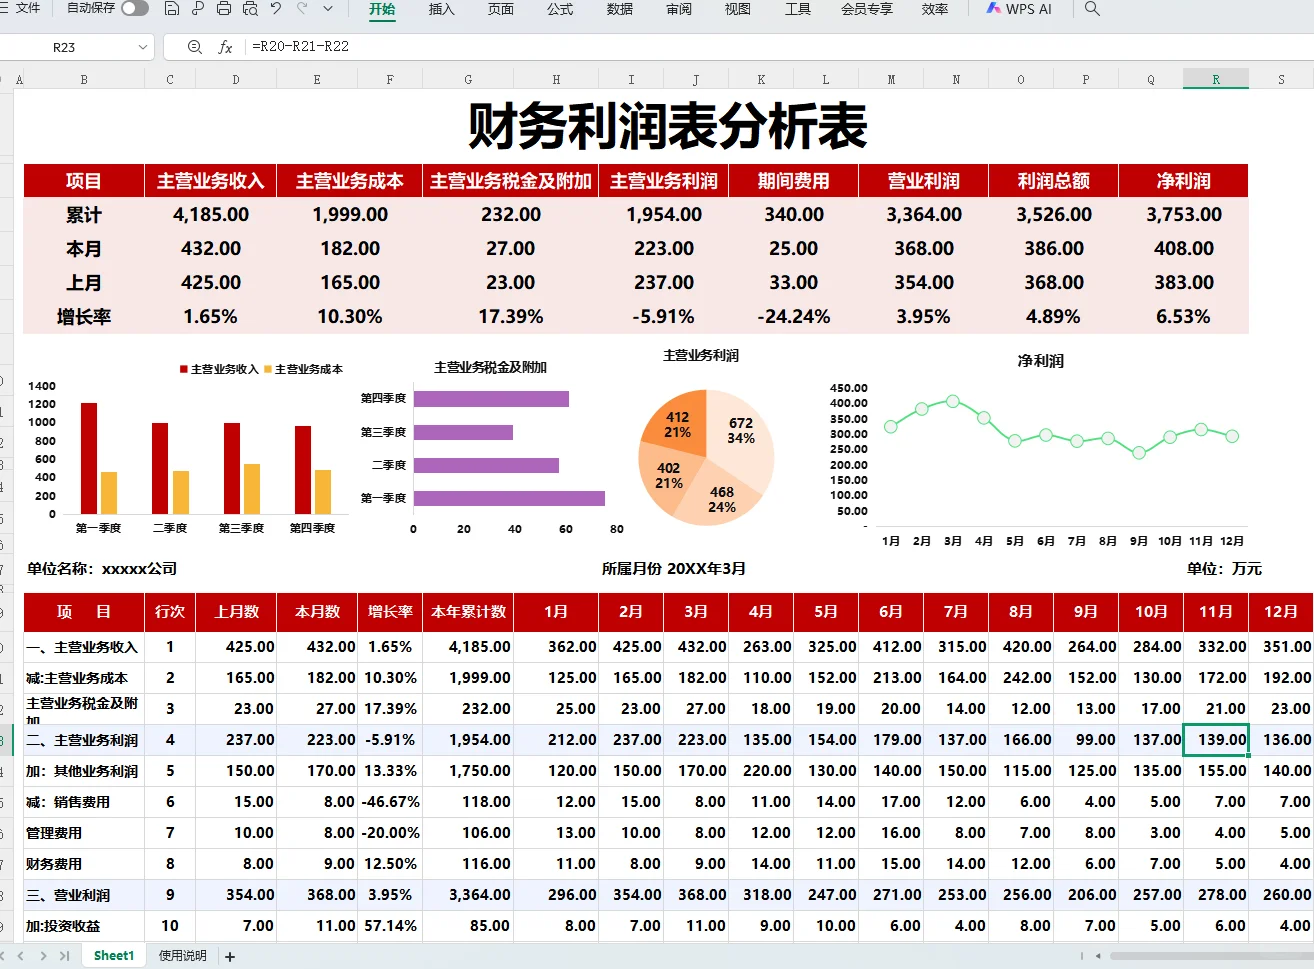Viewport: 1314px width, 969px height.
Task: Click the -46.67% sales expense growth cell
Action: [391, 802]
